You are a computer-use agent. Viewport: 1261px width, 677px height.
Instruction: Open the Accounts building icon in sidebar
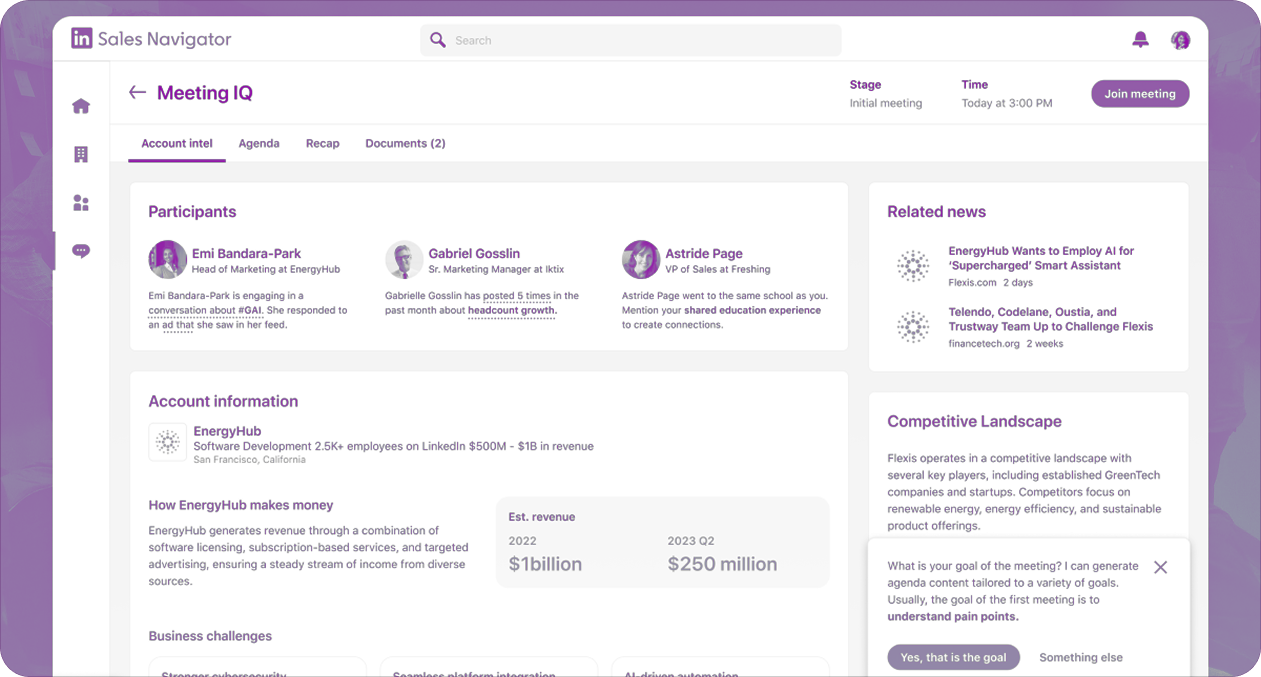(x=81, y=154)
